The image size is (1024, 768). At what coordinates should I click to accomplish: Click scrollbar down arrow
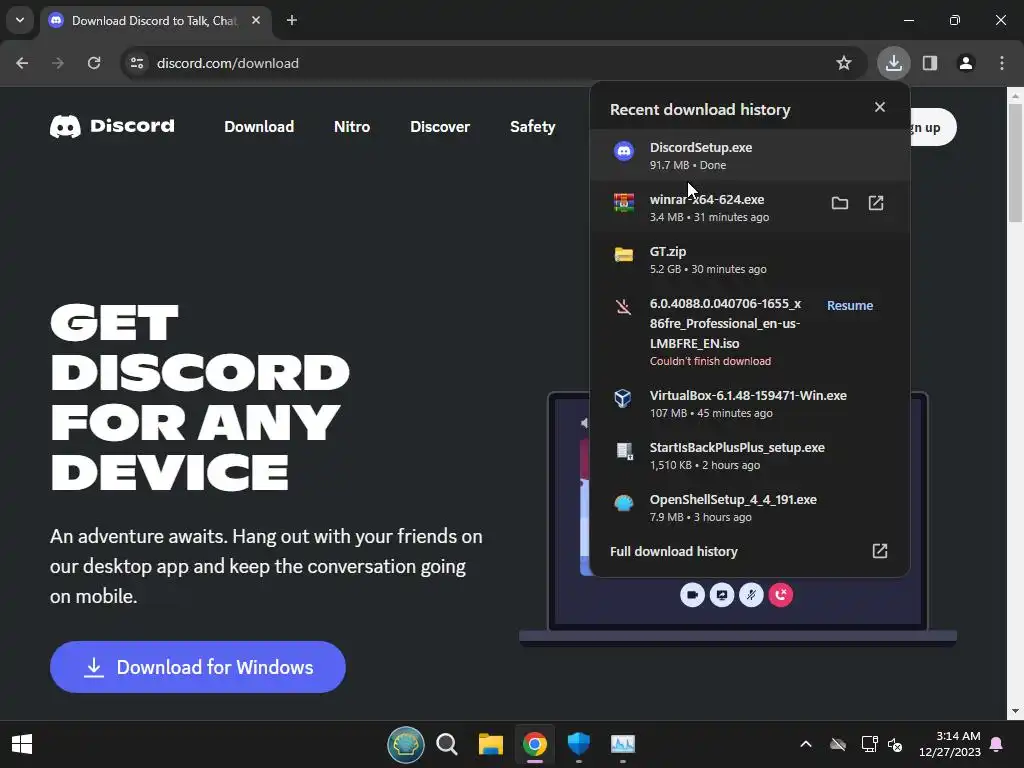[1015, 711]
